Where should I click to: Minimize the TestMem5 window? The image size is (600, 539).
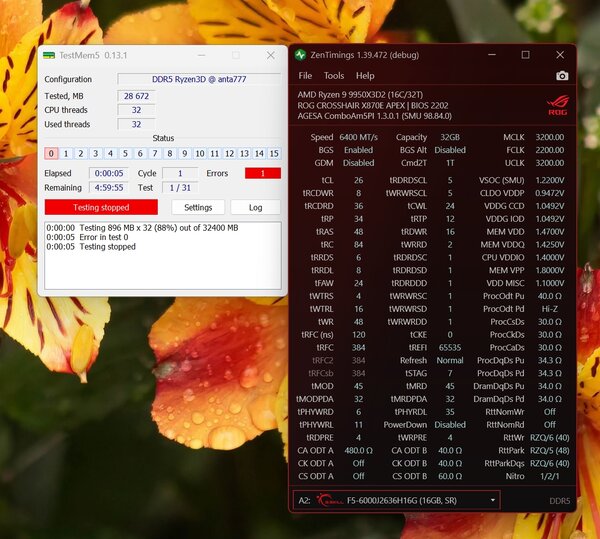pos(202,55)
